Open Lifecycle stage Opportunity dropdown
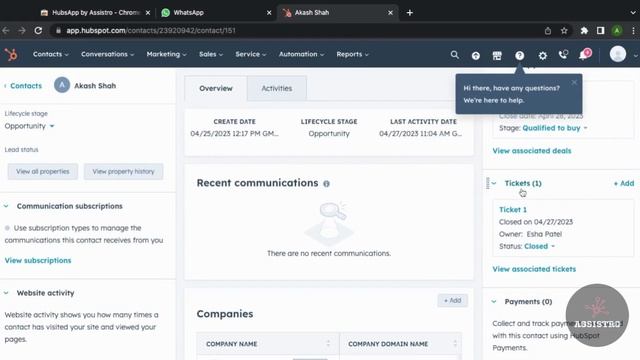Image resolution: width=640 pixels, height=360 pixels. click(x=29, y=126)
